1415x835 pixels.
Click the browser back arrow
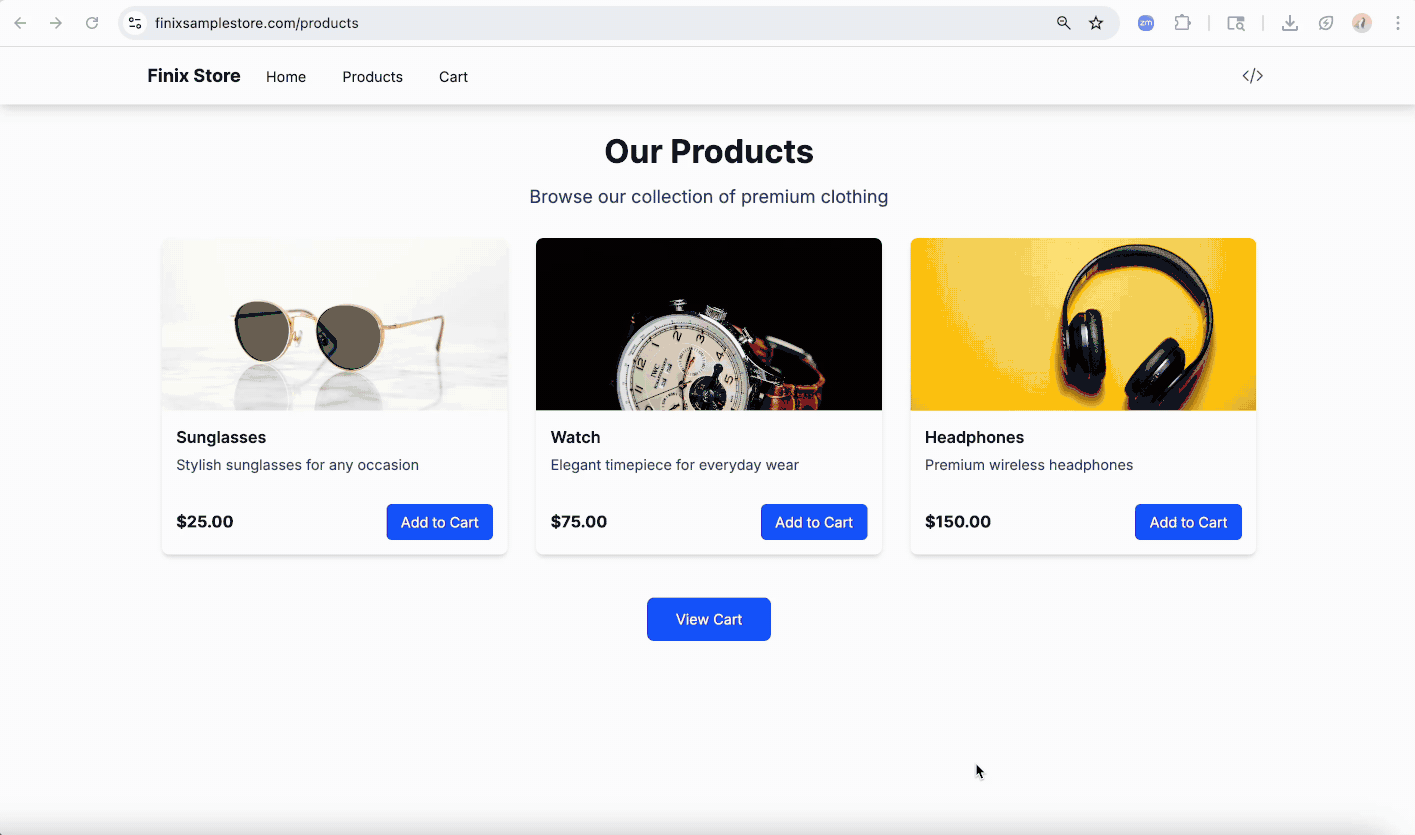(20, 23)
